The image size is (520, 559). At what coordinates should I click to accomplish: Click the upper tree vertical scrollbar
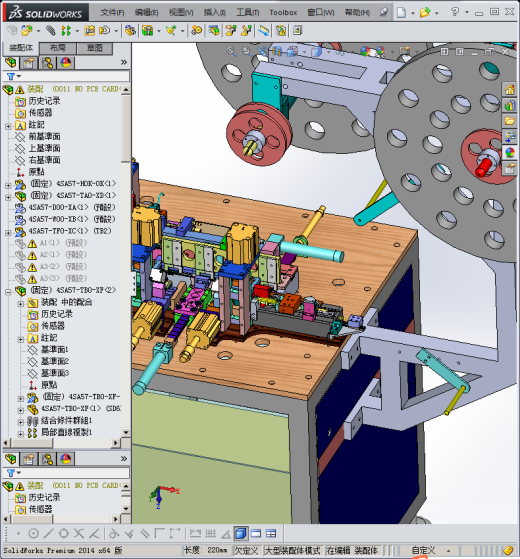[126, 260]
